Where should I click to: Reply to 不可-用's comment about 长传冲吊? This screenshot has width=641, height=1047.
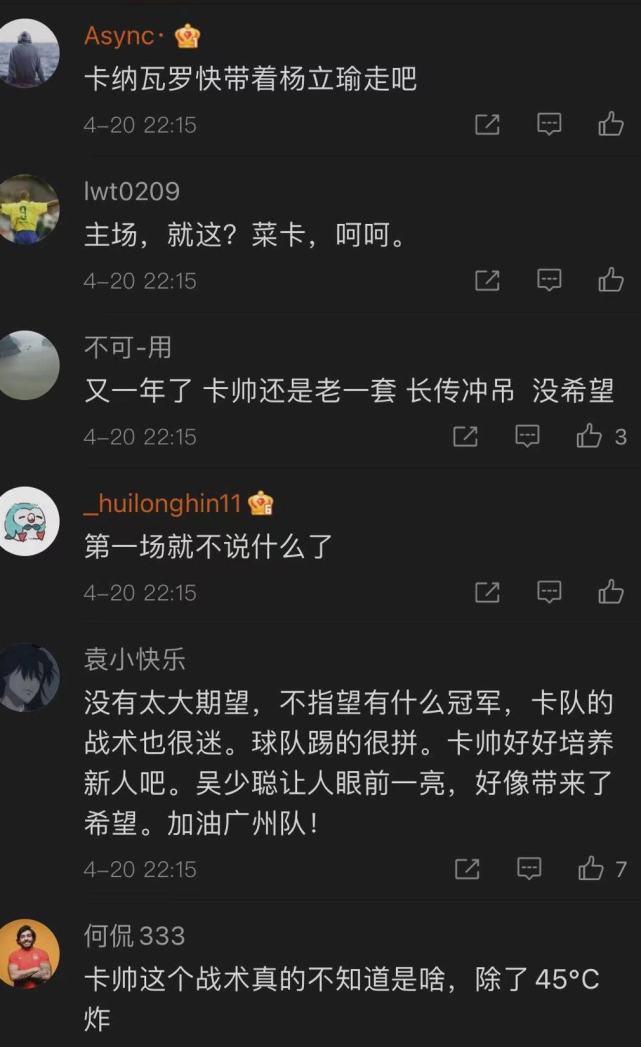[x=527, y=436]
